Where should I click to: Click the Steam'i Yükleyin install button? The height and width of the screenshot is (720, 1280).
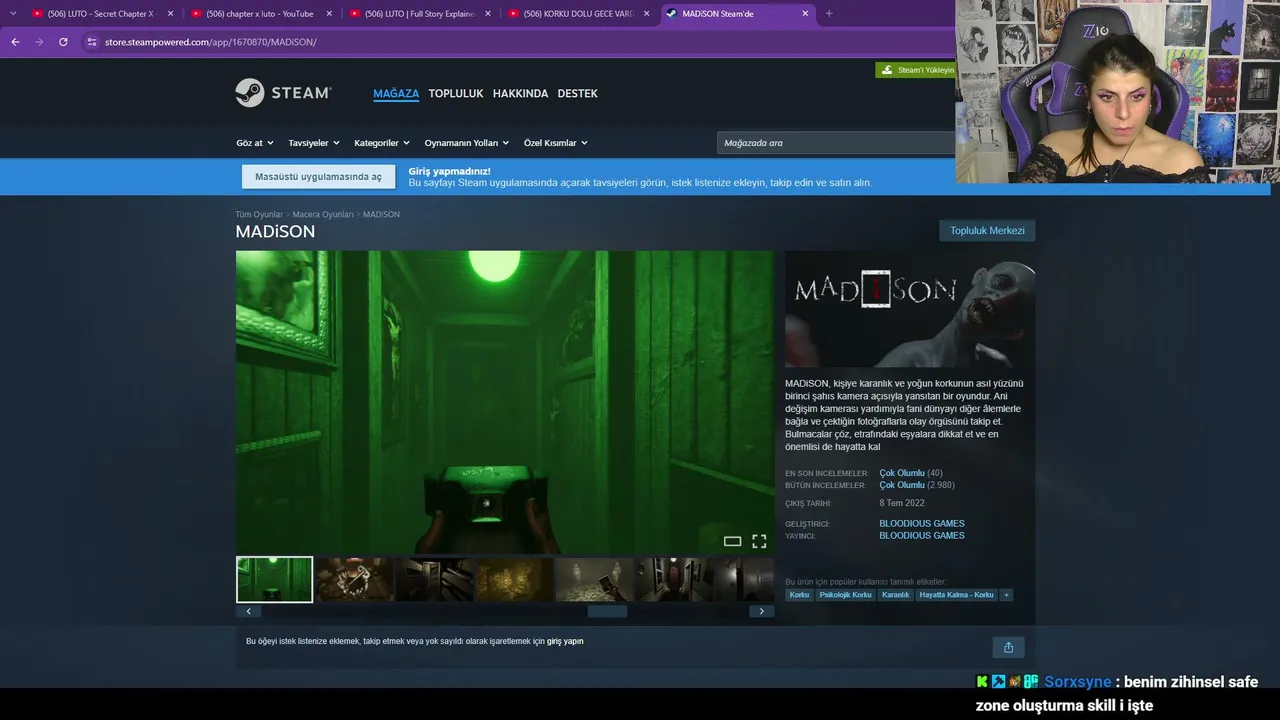tap(916, 70)
